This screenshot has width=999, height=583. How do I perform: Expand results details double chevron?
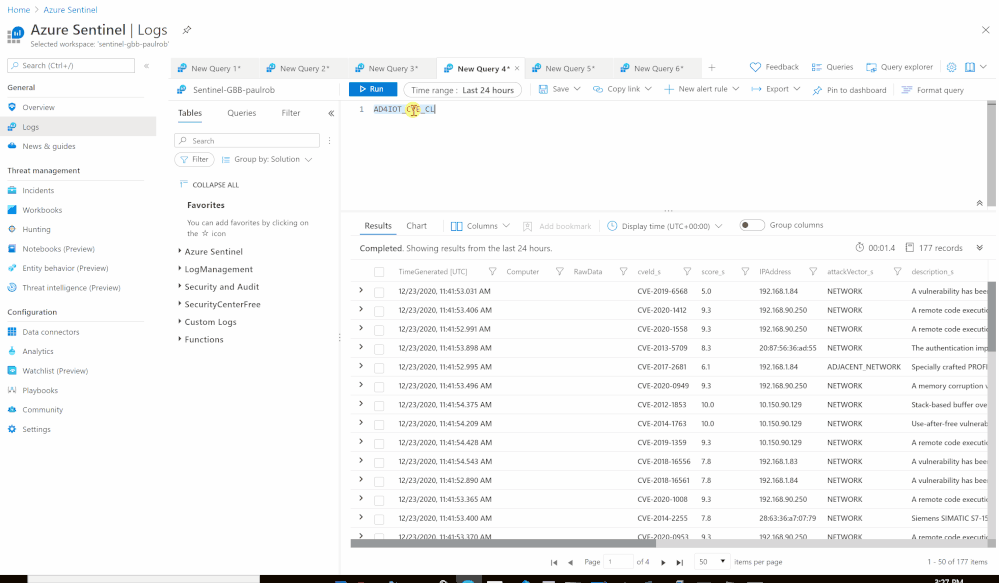[x=979, y=248]
